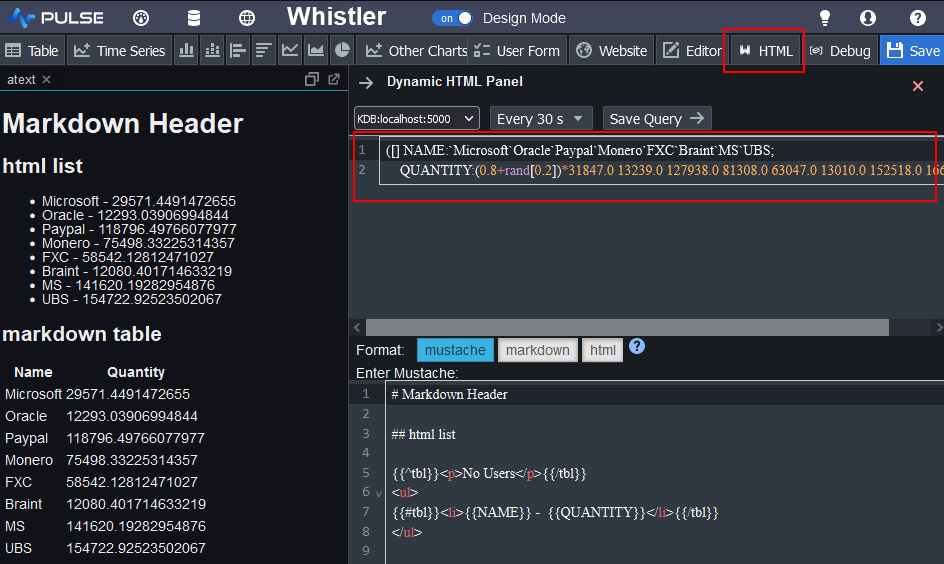Click the '# Markdown Header' template line
The width and height of the screenshot is (944, 564).
tap(449, 394)
